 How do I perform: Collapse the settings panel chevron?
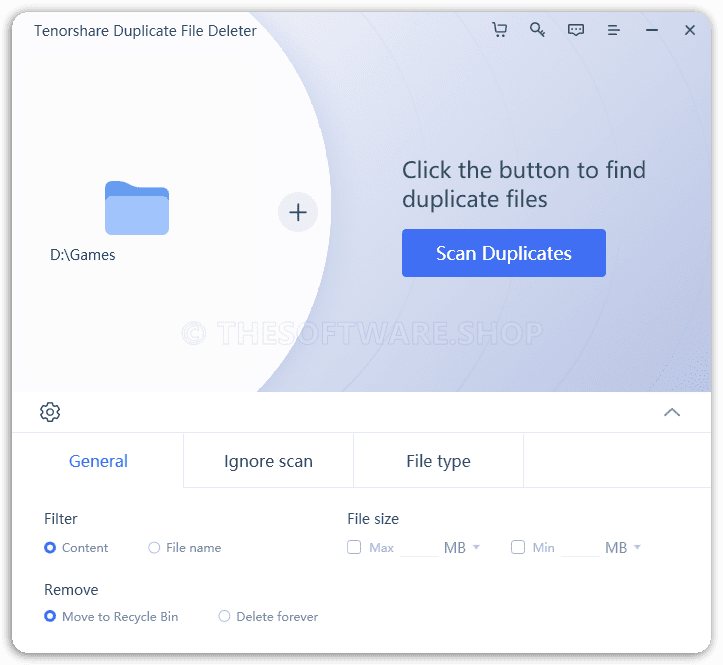[672, 412]
